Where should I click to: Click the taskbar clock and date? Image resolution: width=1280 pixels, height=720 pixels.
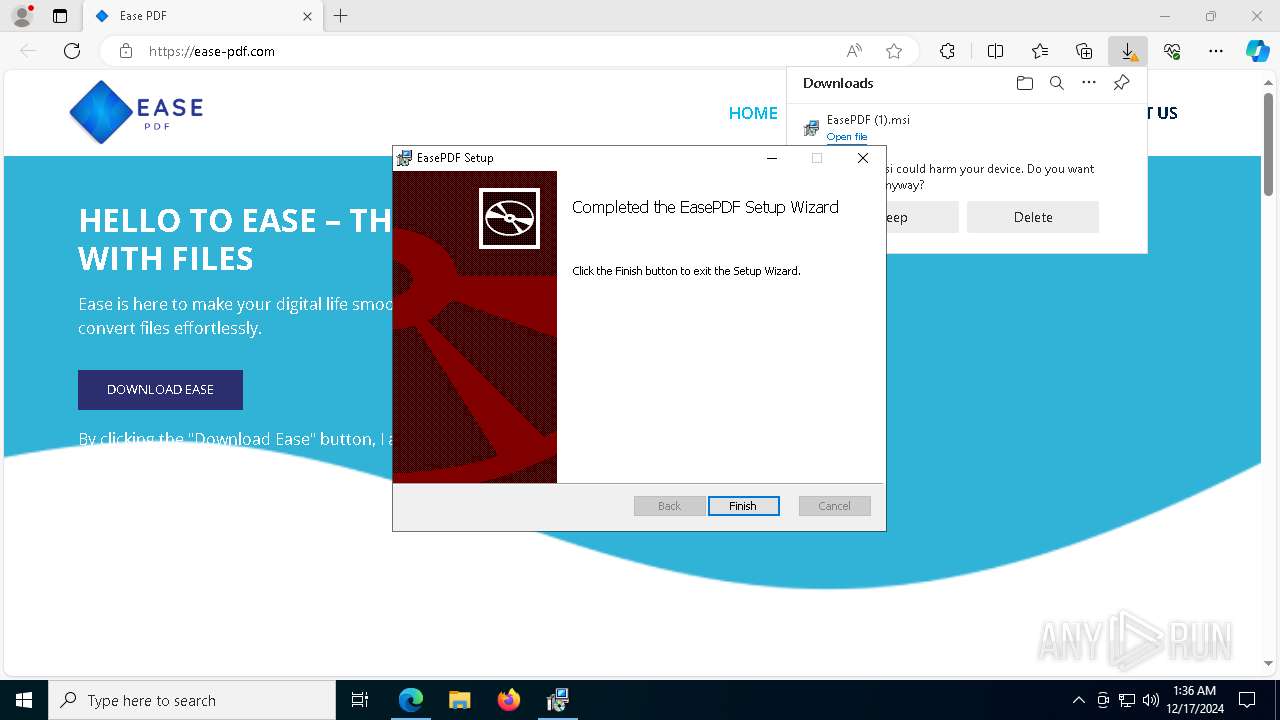coord(1194,700)
